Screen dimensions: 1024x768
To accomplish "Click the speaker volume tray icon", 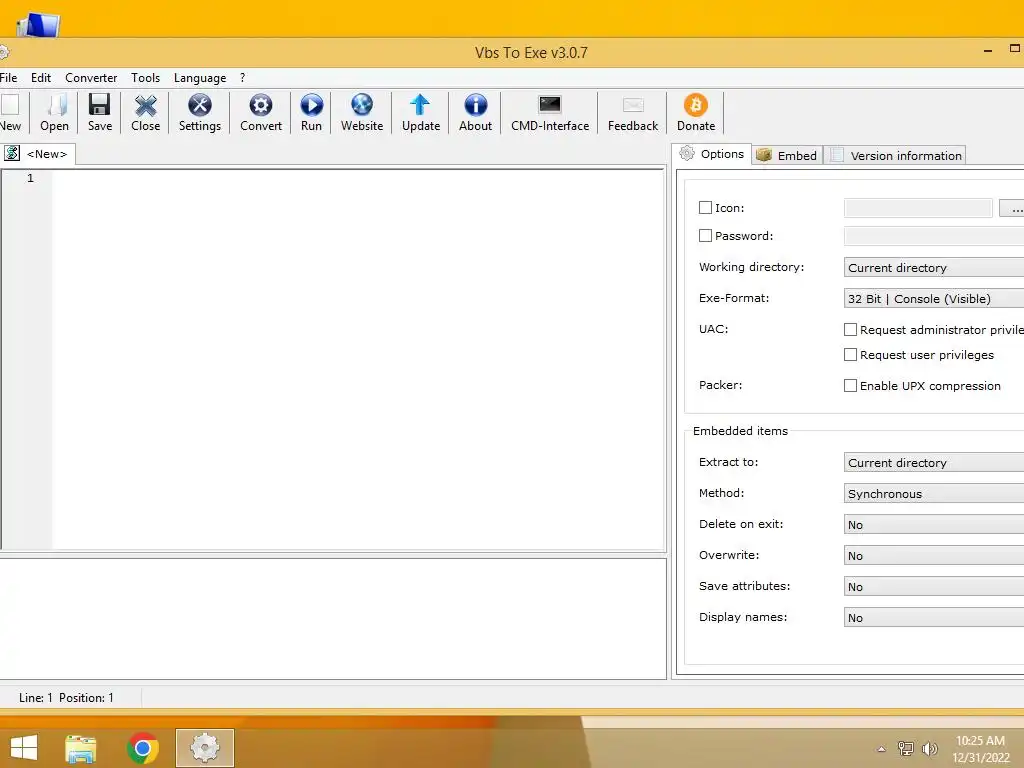I will point(929,748).
